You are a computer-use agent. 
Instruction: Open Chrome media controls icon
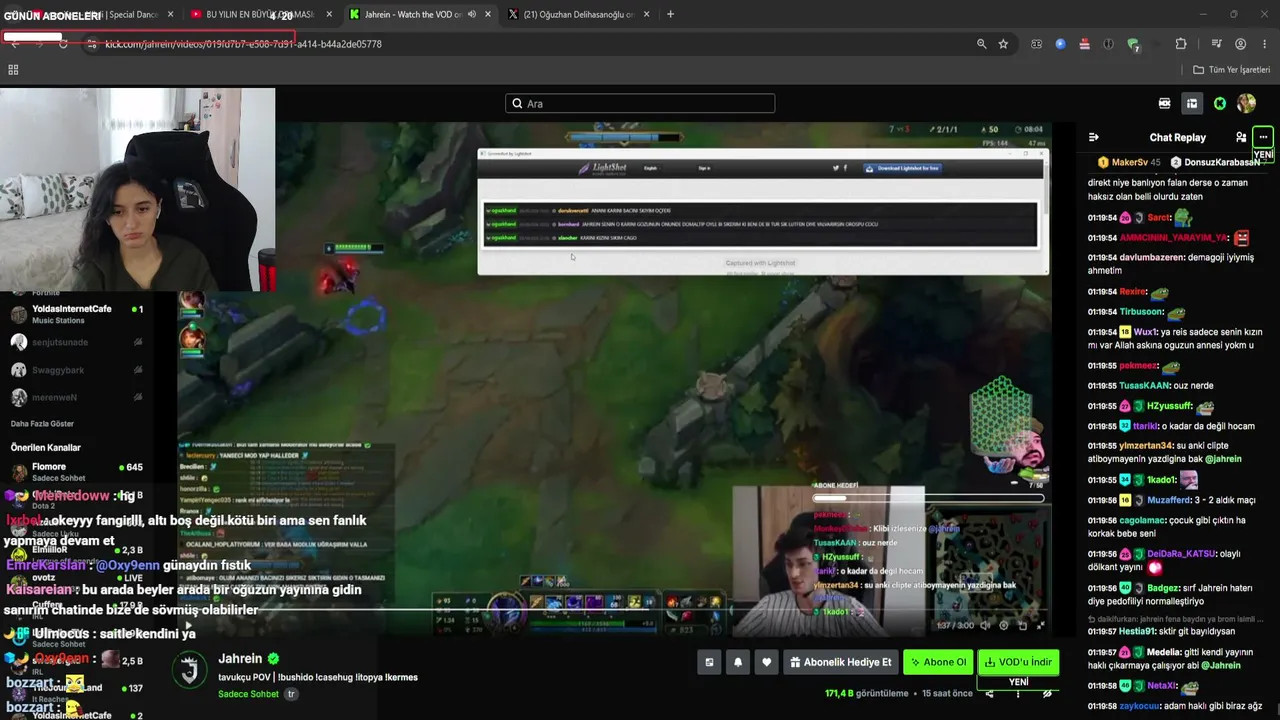(x=1216, y=44)
